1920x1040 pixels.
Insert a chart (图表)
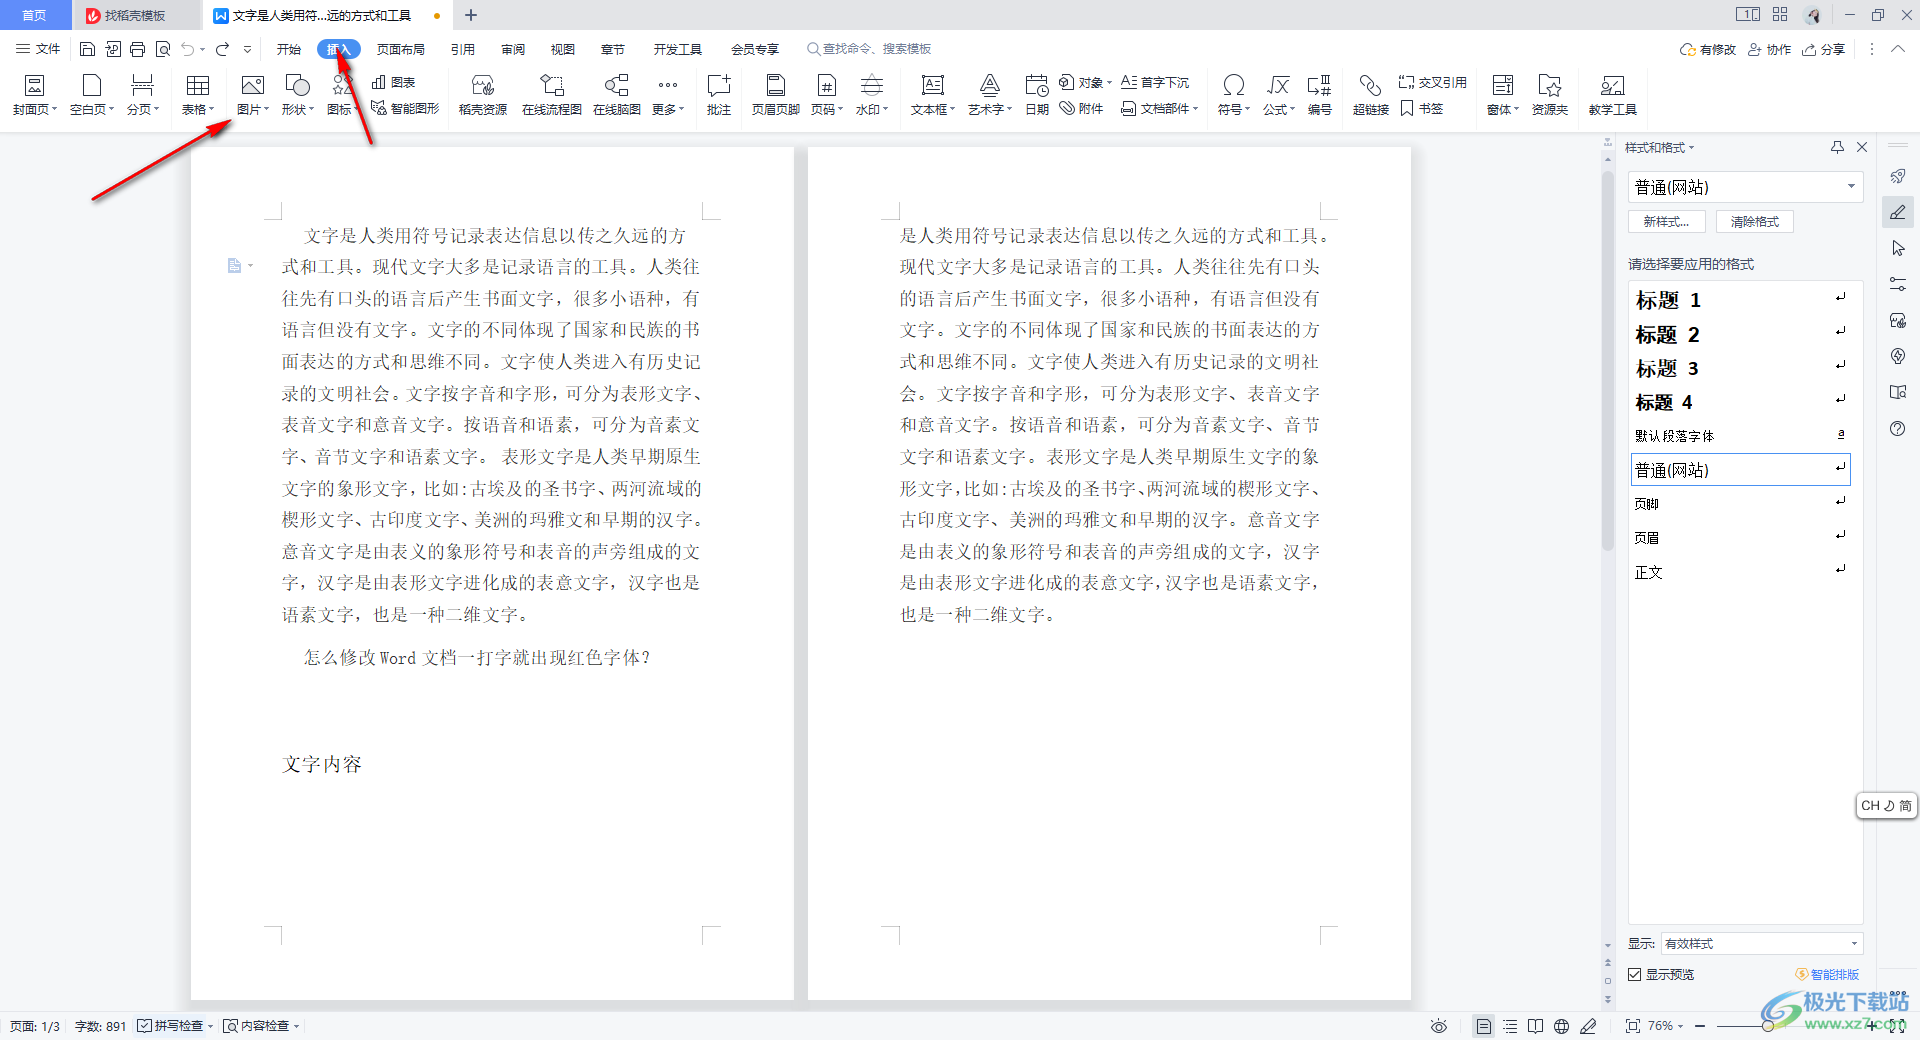tap(394, 82)
